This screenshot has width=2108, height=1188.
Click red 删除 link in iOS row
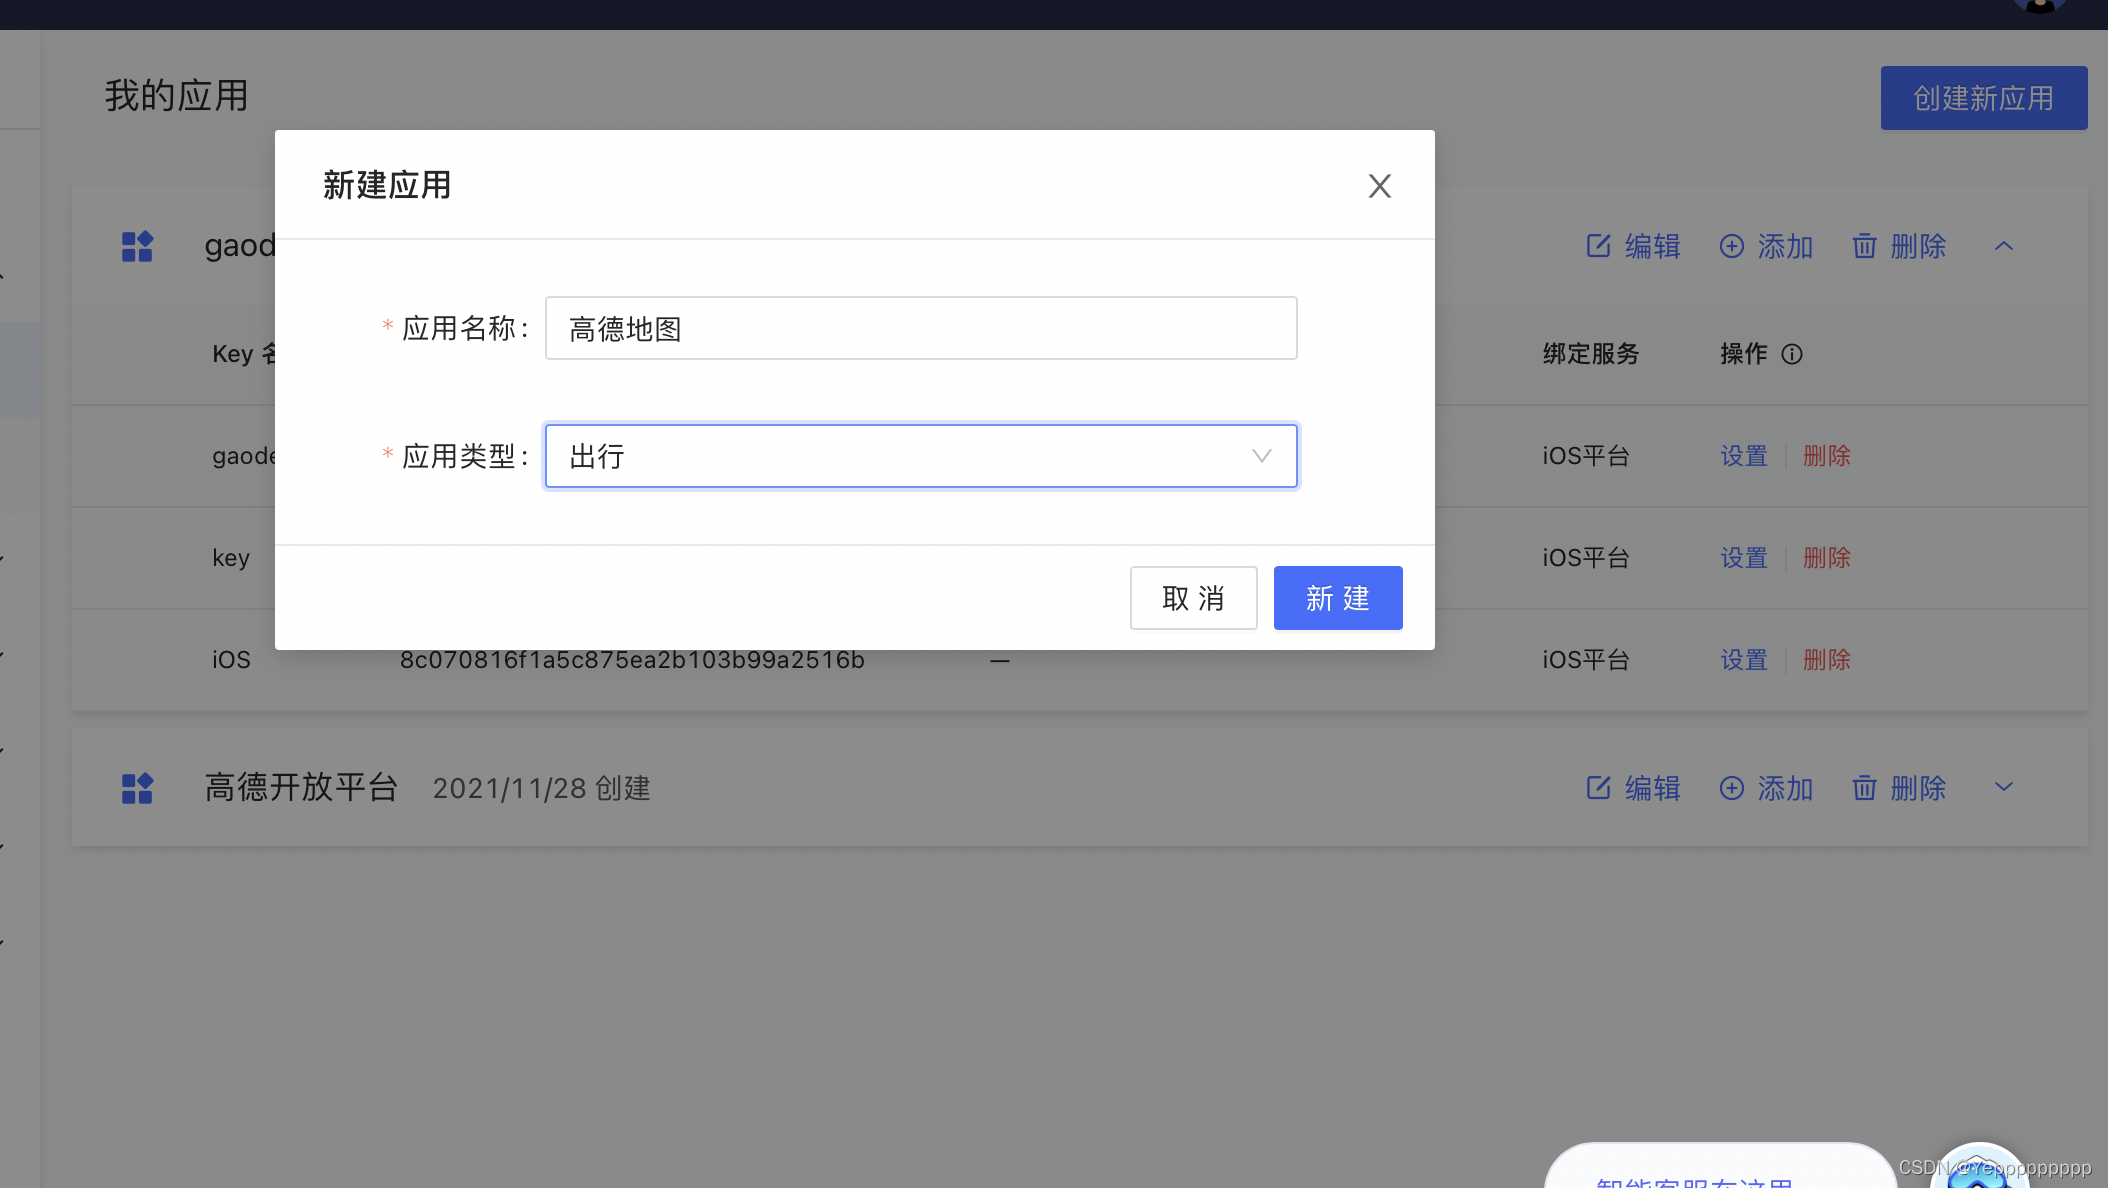[x=1826, y=660]
